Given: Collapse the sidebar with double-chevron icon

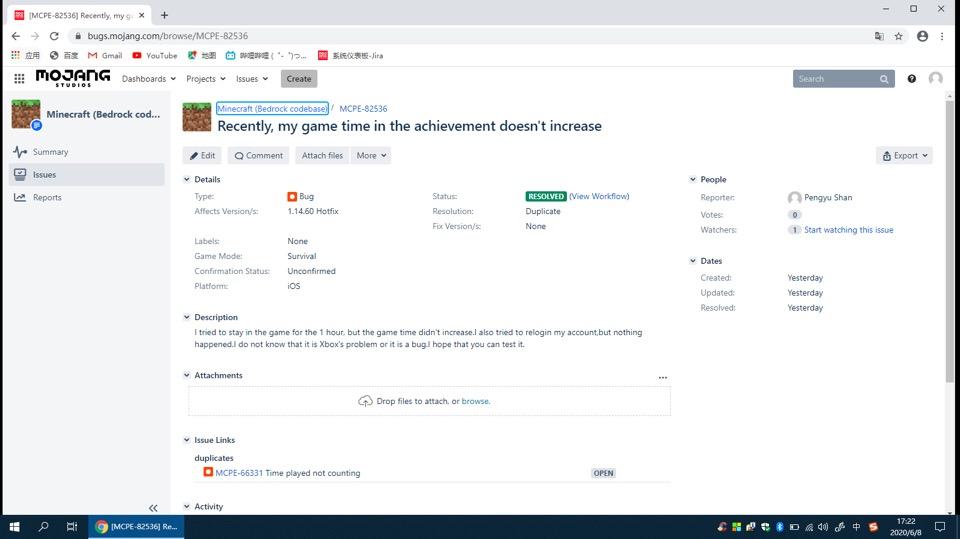Looking at the screenshot, I should [153, 508].
